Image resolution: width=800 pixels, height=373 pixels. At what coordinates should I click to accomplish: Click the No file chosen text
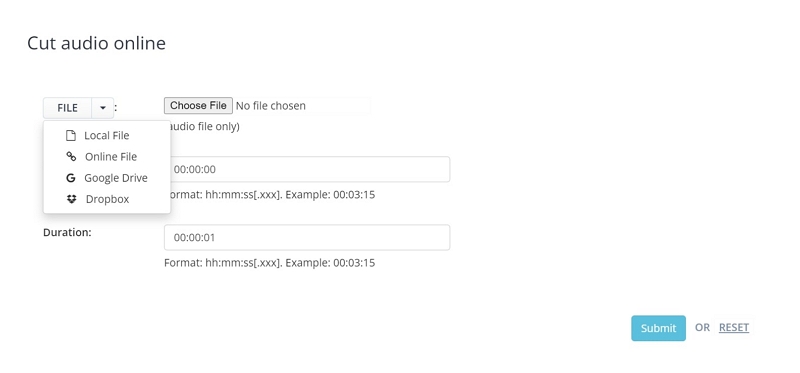tap(271, 106)
